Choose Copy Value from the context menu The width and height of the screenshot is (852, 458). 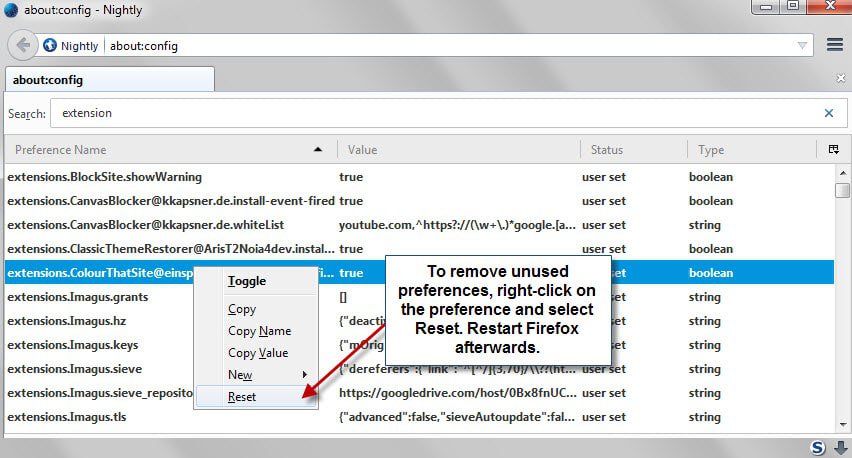pyautogui.click(x=258, y=353)
